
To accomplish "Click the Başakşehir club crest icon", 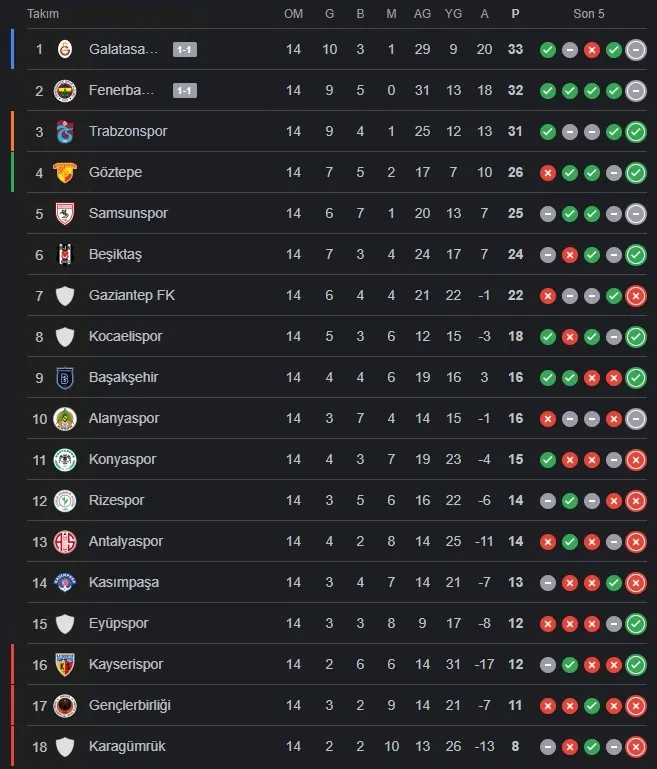I will [65, 377].
